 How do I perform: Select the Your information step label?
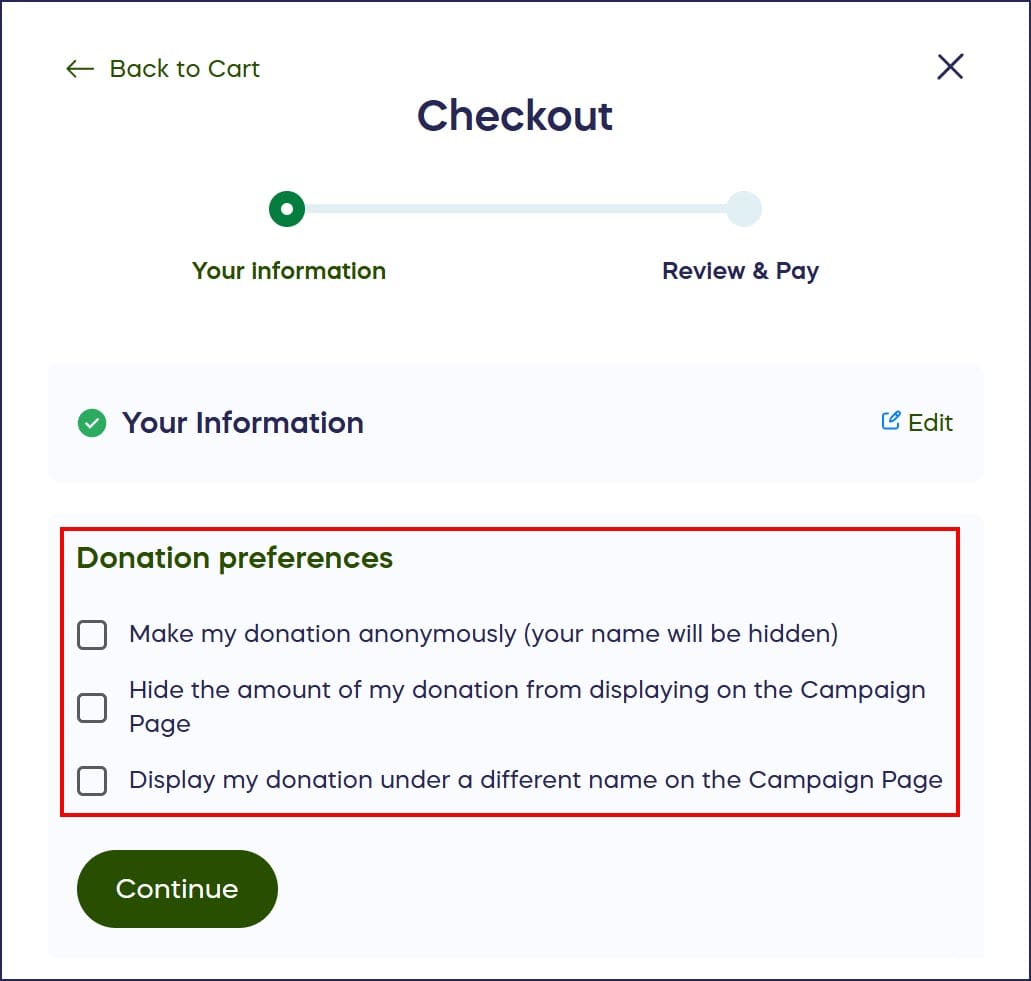point(288,271)
